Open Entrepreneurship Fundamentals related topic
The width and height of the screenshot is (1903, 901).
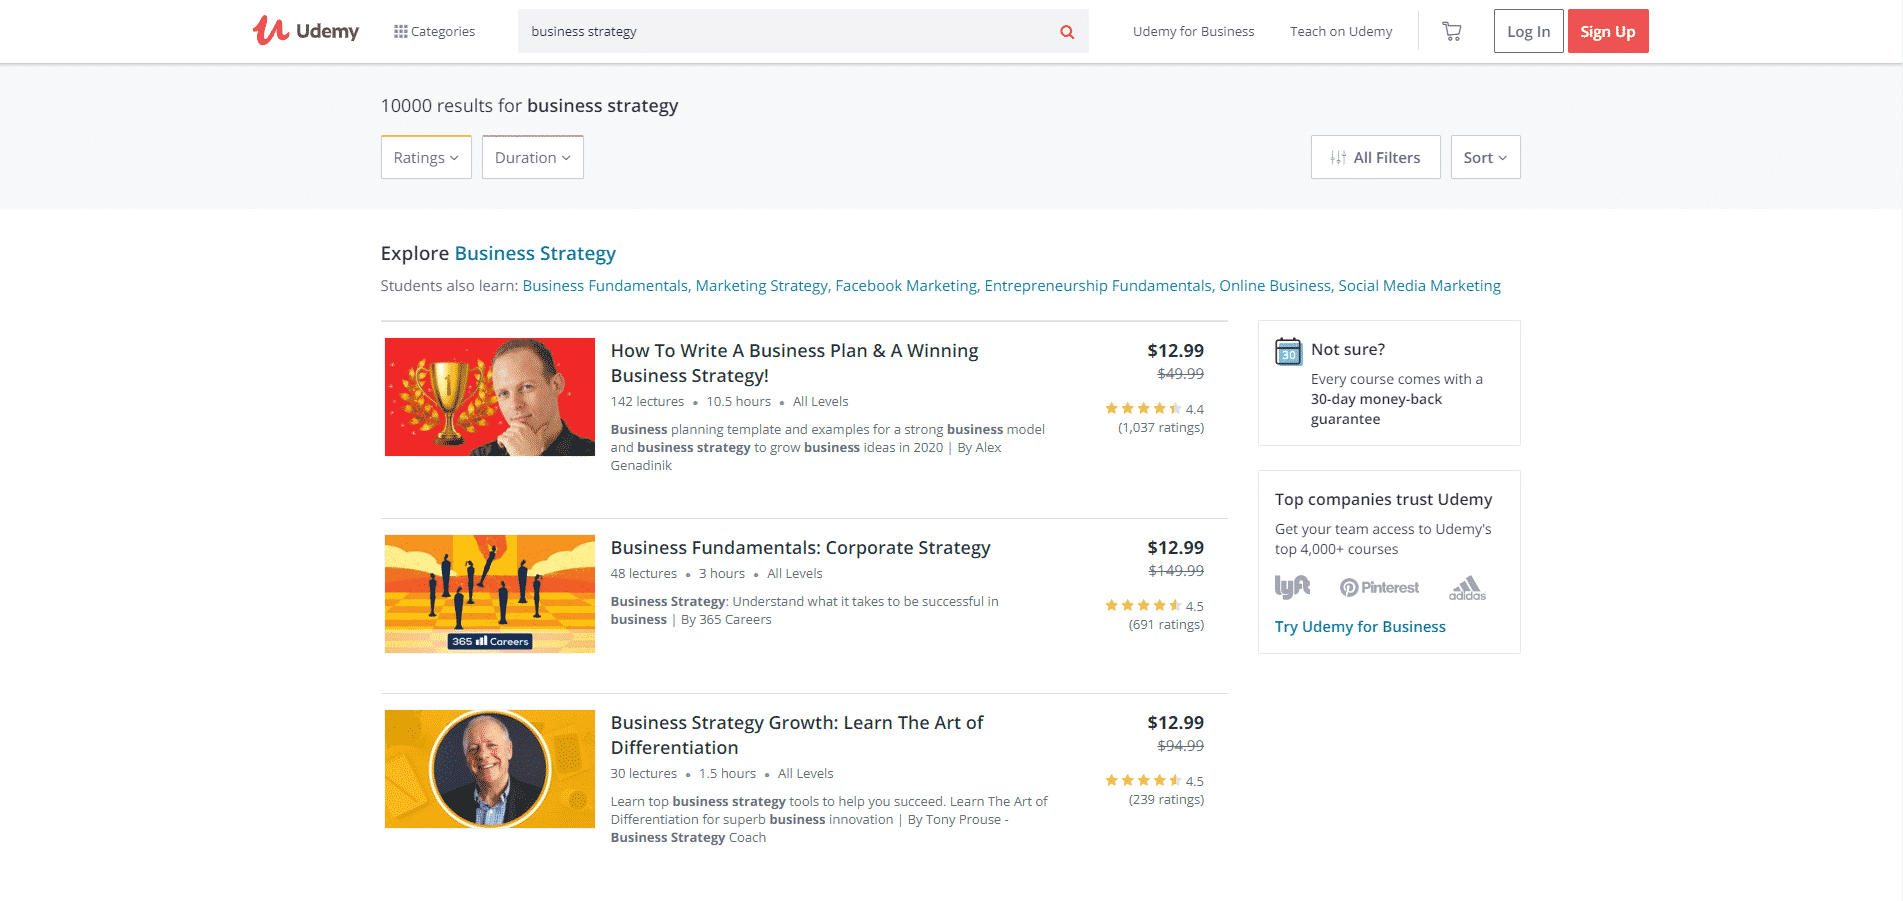point(1098,286)
